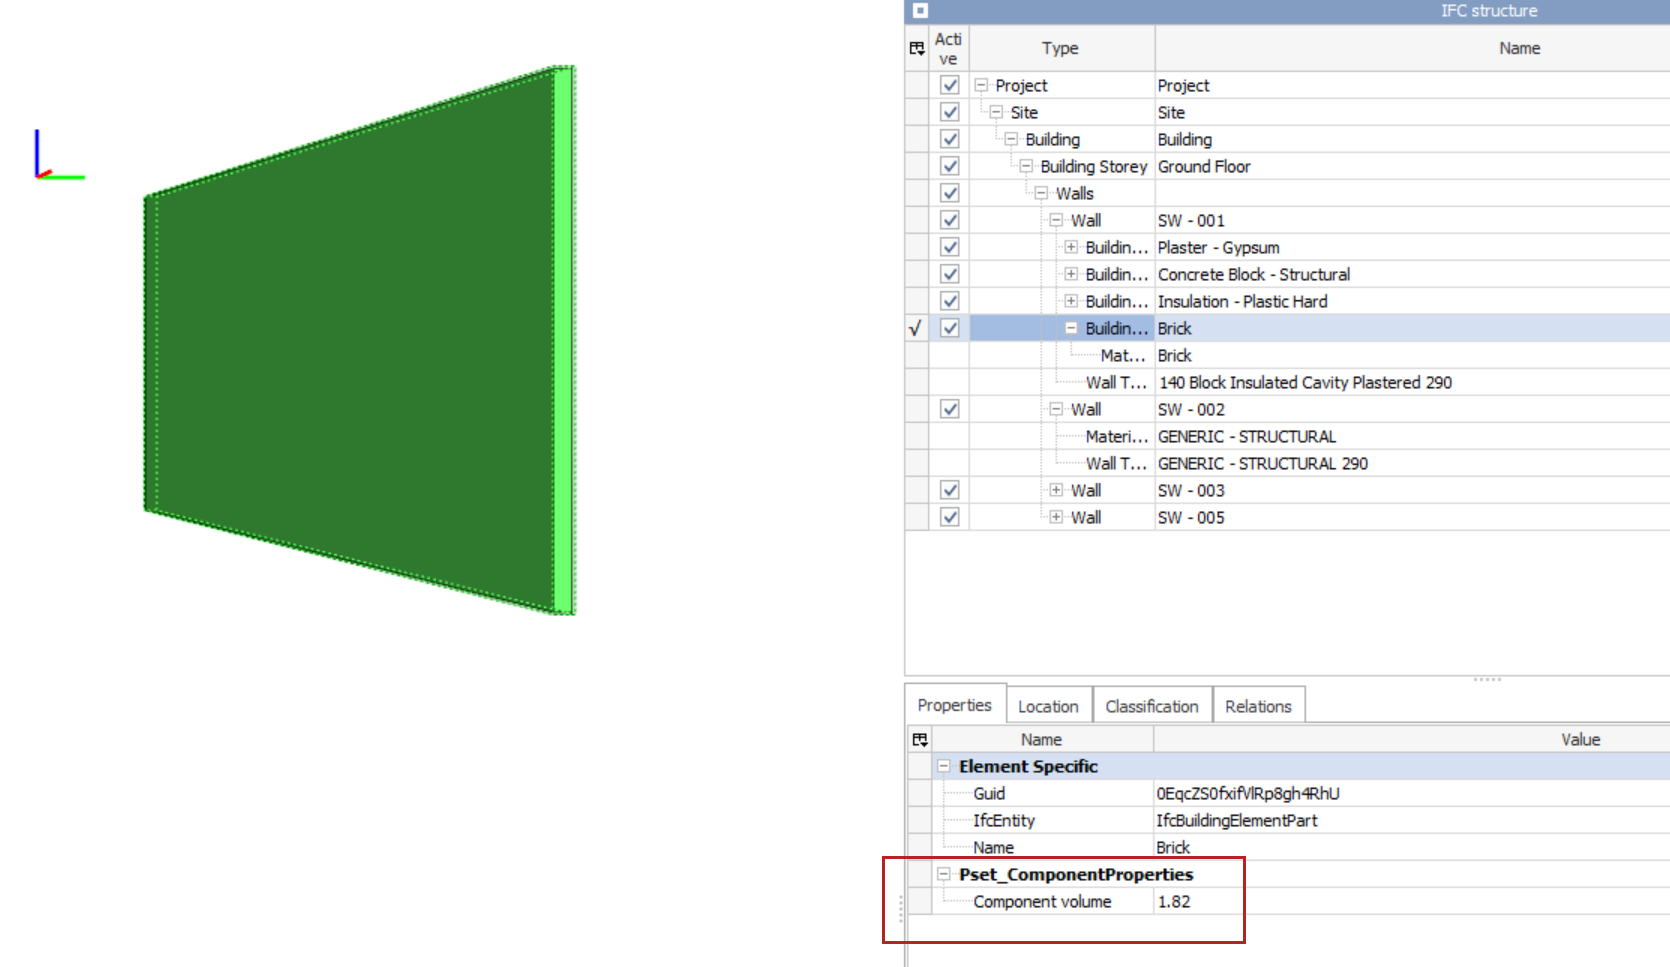Toggle Active checkbox for wall SW - 003
The image size is (1670, 967).
coord(950,490)
